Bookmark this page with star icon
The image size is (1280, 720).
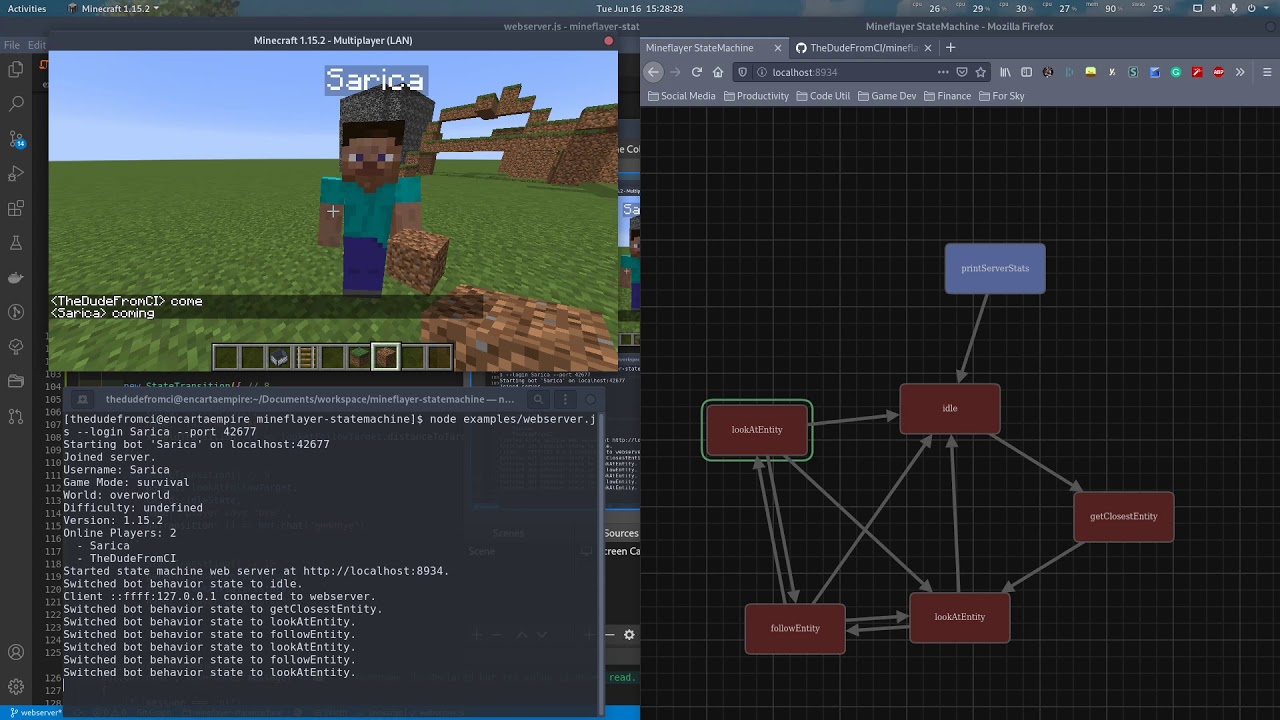click(981, 72)
